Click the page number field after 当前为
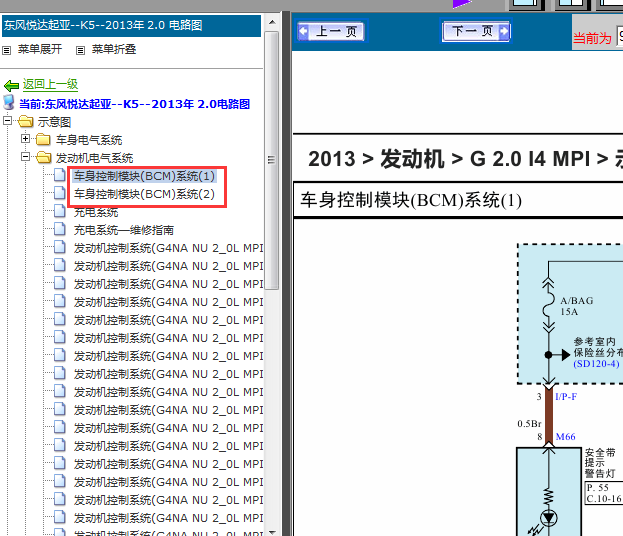 click(619, 36)
